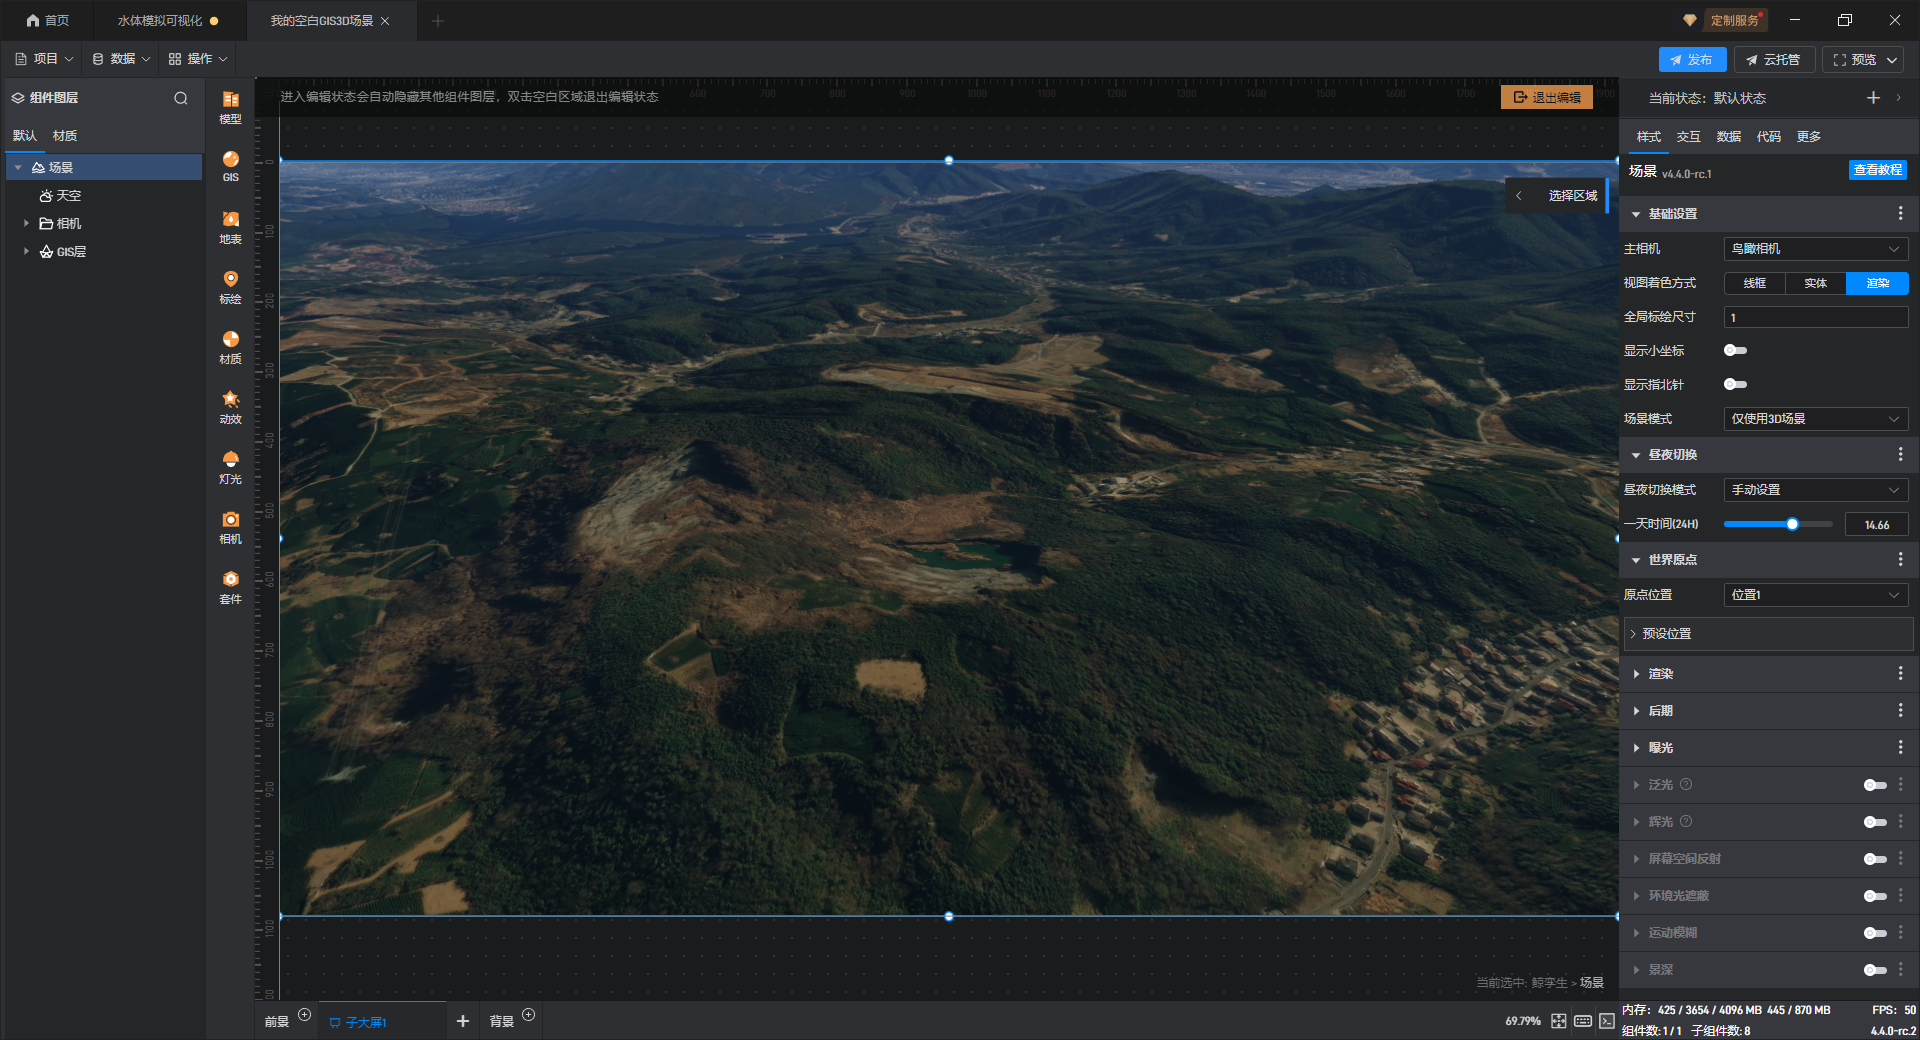The image size is (1920, 1040).
Task: Click the 云托管 cloud hosting button
Action: (x=1774, y=60)
